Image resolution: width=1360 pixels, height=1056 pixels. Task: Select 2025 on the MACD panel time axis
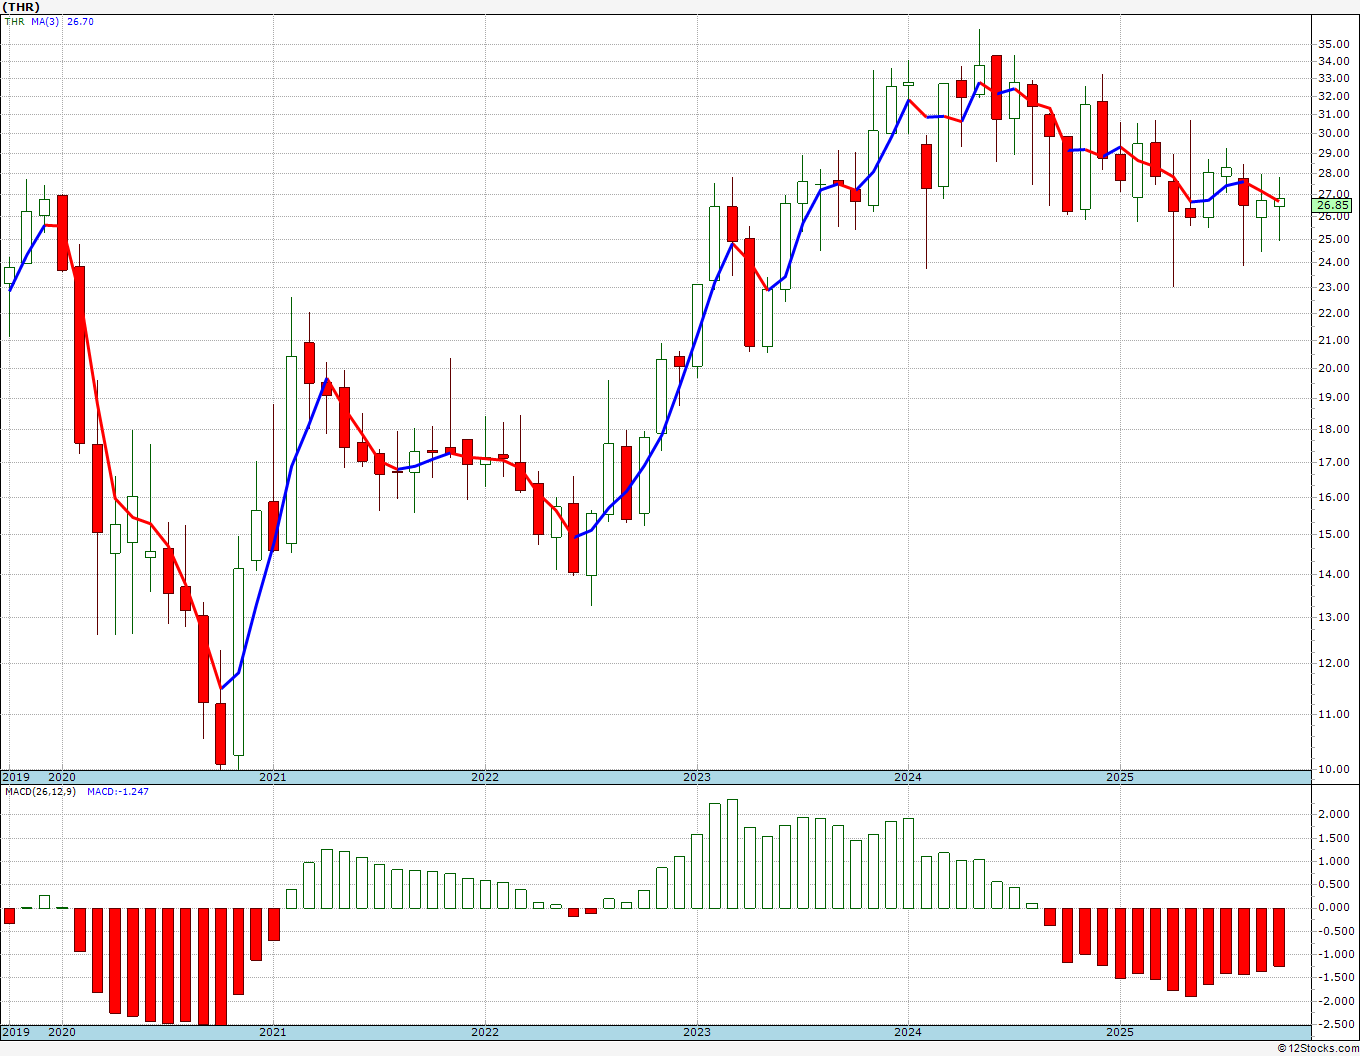click(x=1120, y=1032)
